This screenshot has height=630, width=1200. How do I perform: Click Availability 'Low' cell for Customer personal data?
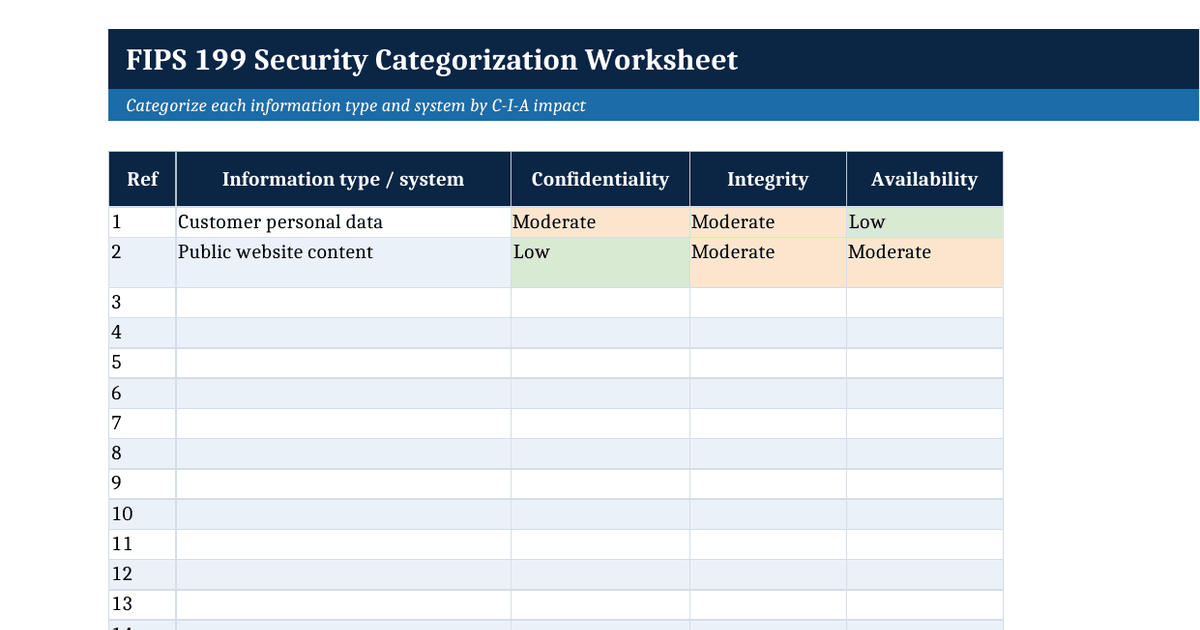tap(924, 222)
